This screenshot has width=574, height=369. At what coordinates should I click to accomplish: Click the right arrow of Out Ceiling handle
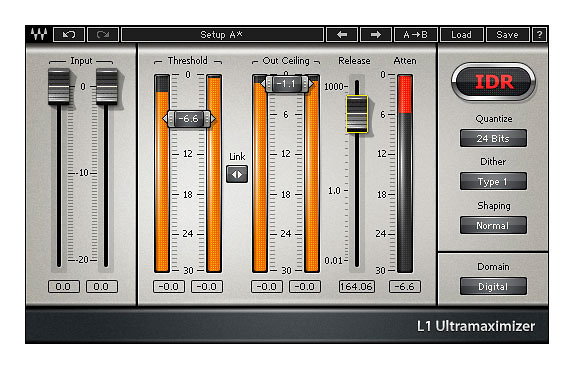[x=311, y=84]
